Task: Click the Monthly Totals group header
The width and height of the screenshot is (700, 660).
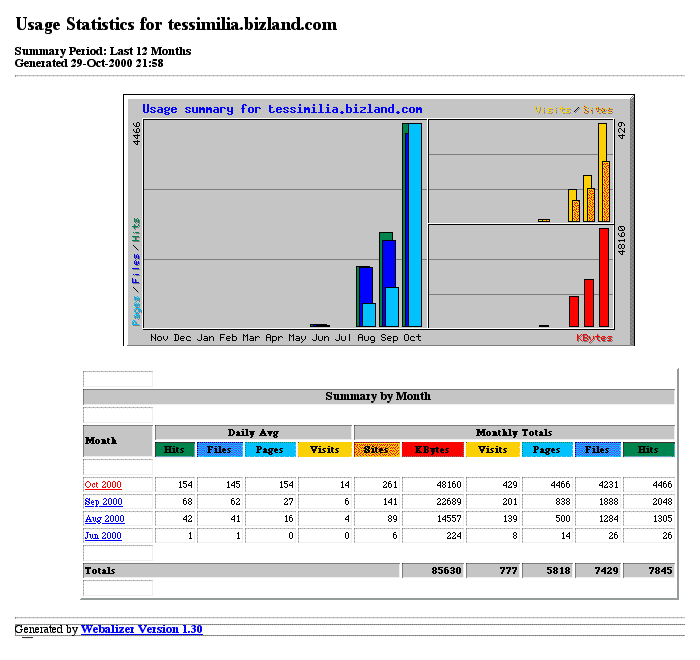Action: [514, 432]
